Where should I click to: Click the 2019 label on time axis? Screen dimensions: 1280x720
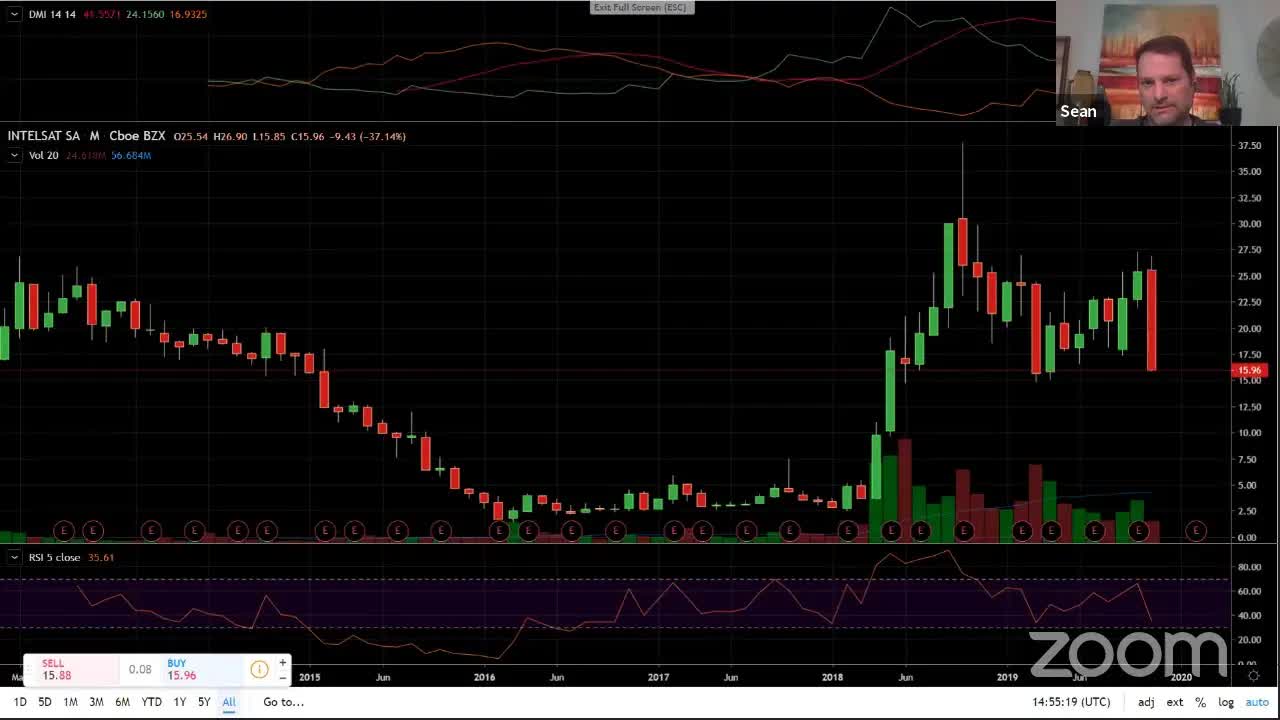tap(1007, 677)
